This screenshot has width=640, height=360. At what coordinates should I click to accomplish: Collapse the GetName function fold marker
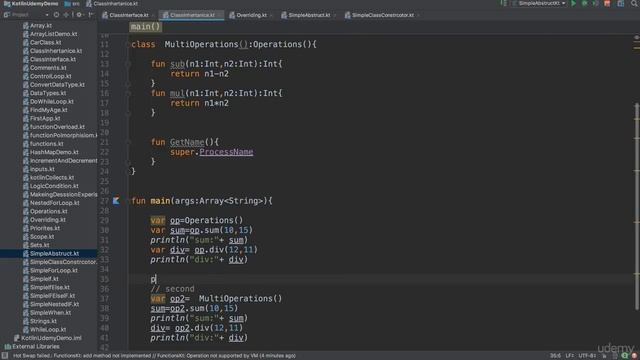[x=128, y=142]
